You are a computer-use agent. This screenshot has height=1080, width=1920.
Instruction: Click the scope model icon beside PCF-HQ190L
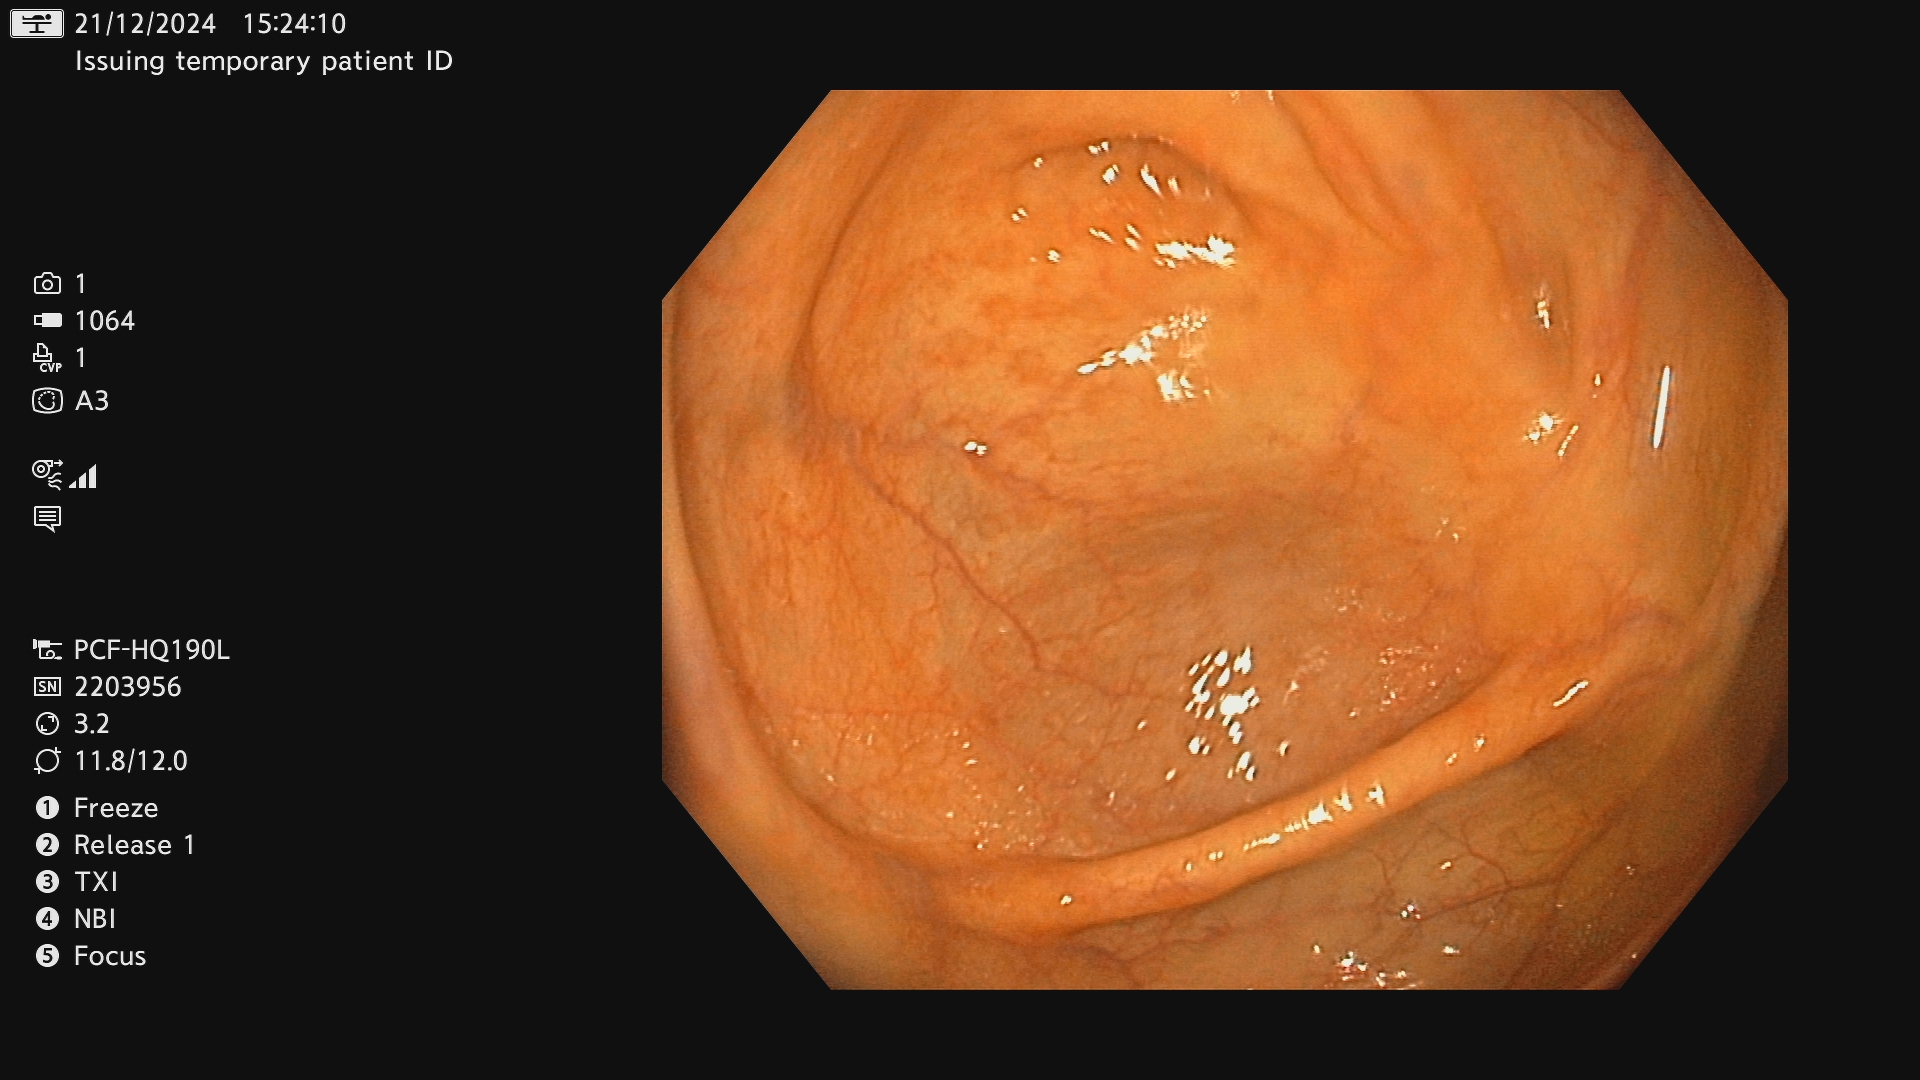pyautogui.click(x=47, y=650)
